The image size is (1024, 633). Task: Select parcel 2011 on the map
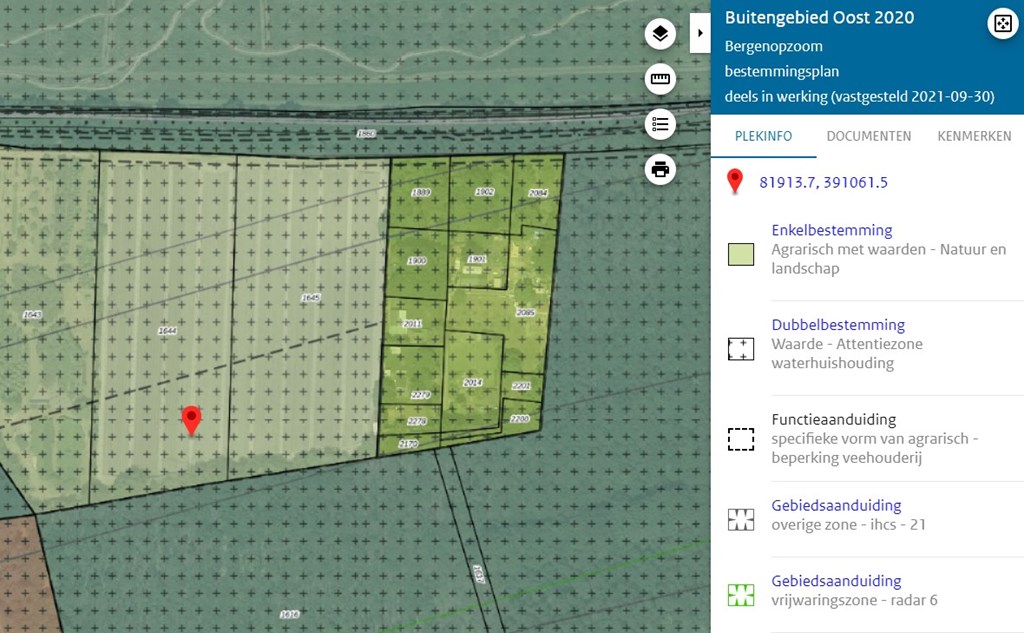click(412, 324)
